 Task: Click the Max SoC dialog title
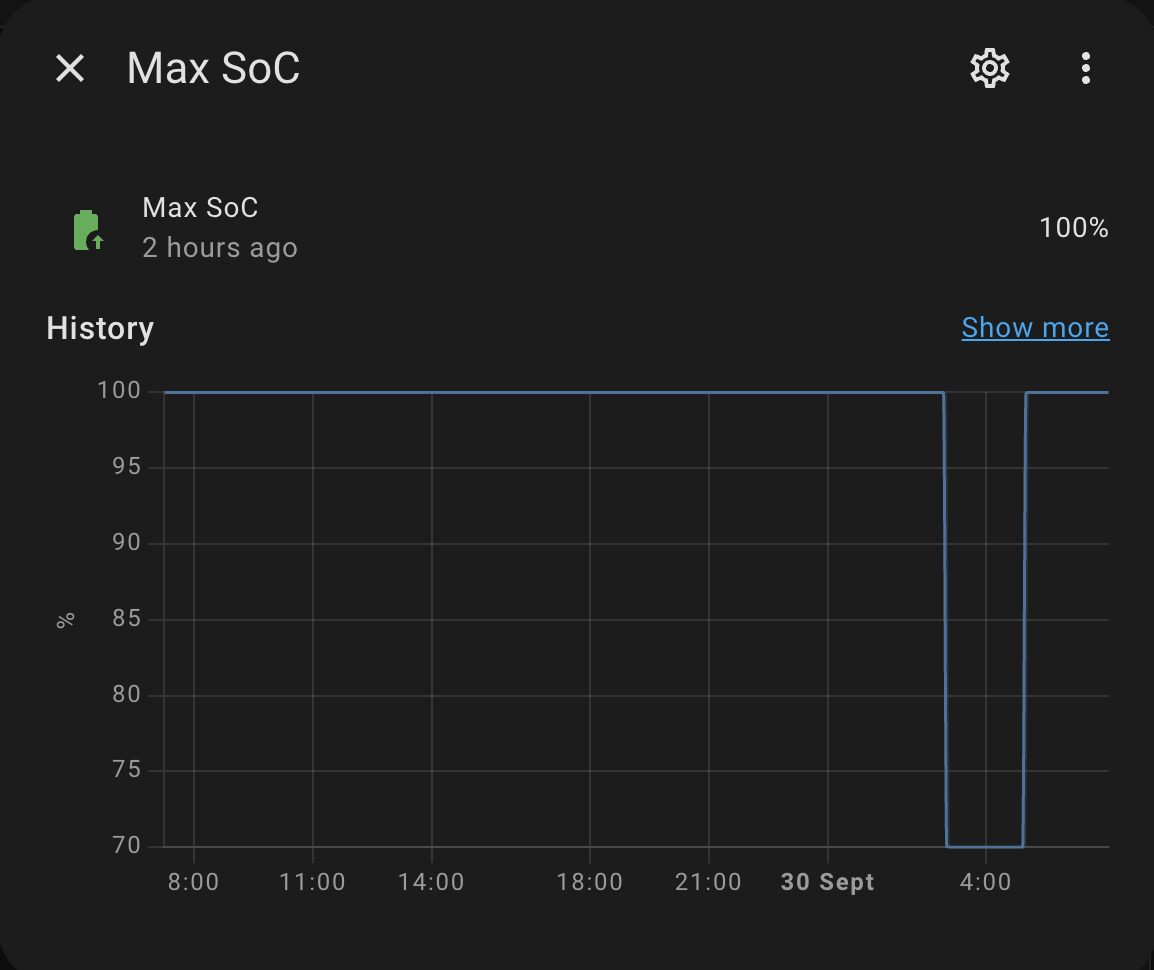coord(213,68)
